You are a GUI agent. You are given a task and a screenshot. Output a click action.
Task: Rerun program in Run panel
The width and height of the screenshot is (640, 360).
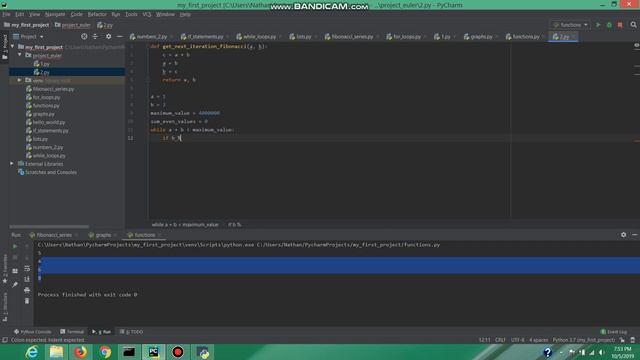(x=15, y=246)
